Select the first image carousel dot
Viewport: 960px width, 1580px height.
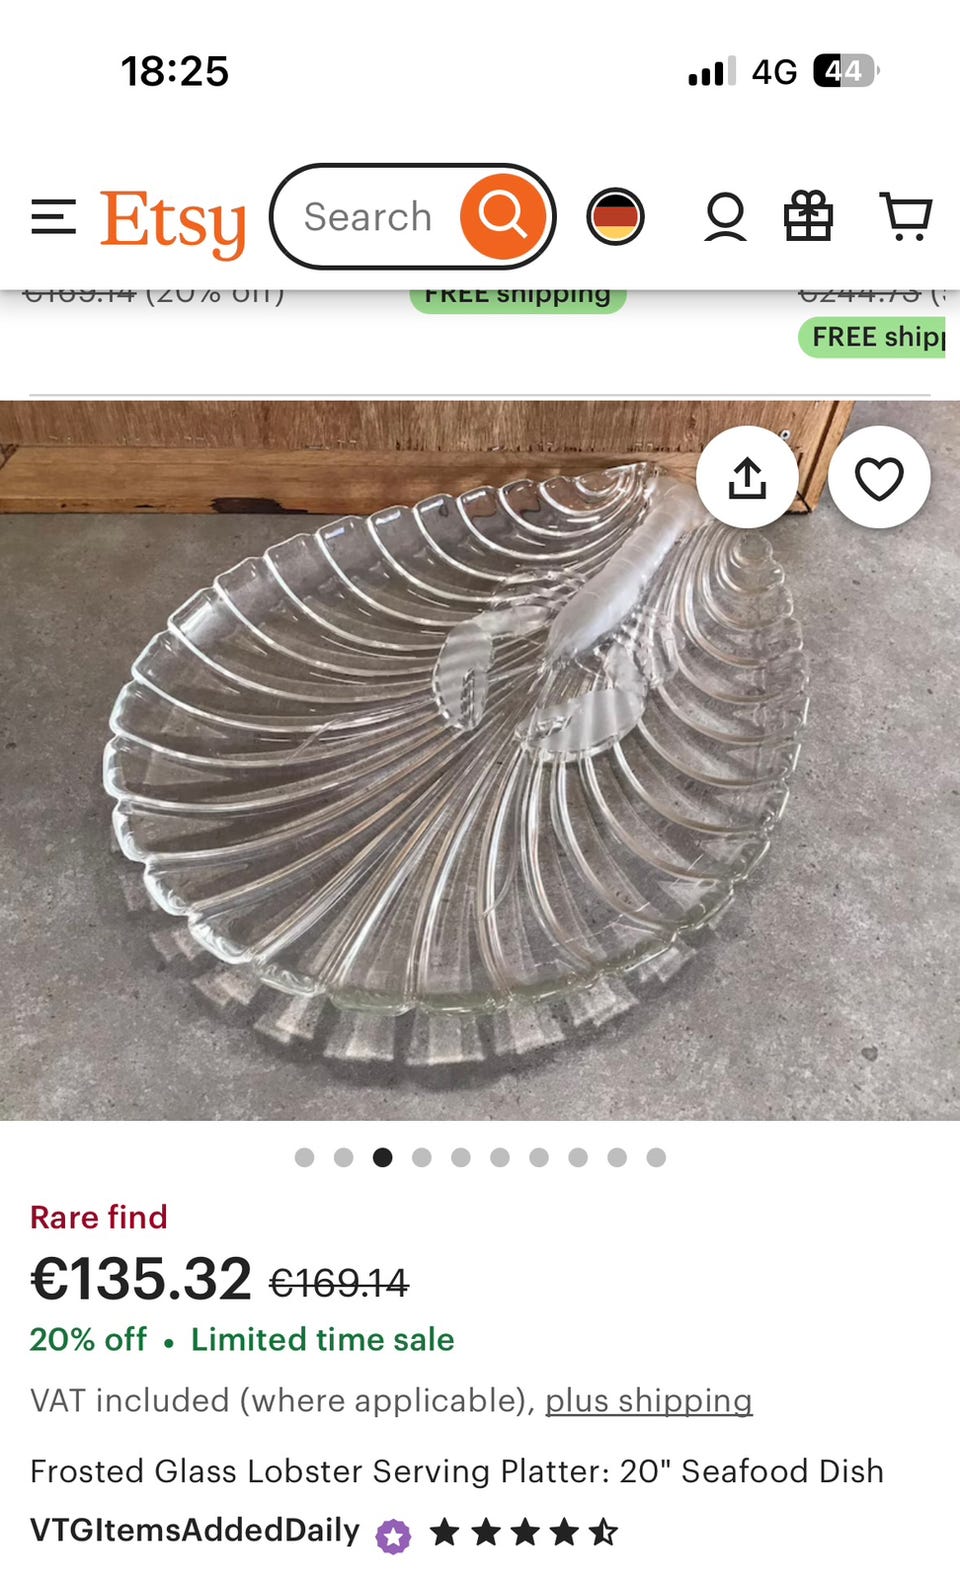point(305,1157)
